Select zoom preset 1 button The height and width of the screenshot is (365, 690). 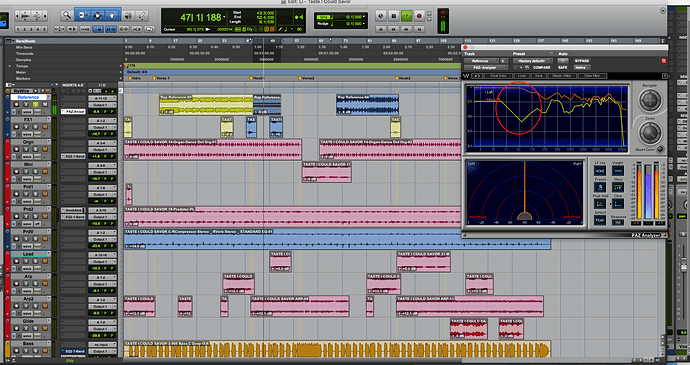(x=18, y=29)
